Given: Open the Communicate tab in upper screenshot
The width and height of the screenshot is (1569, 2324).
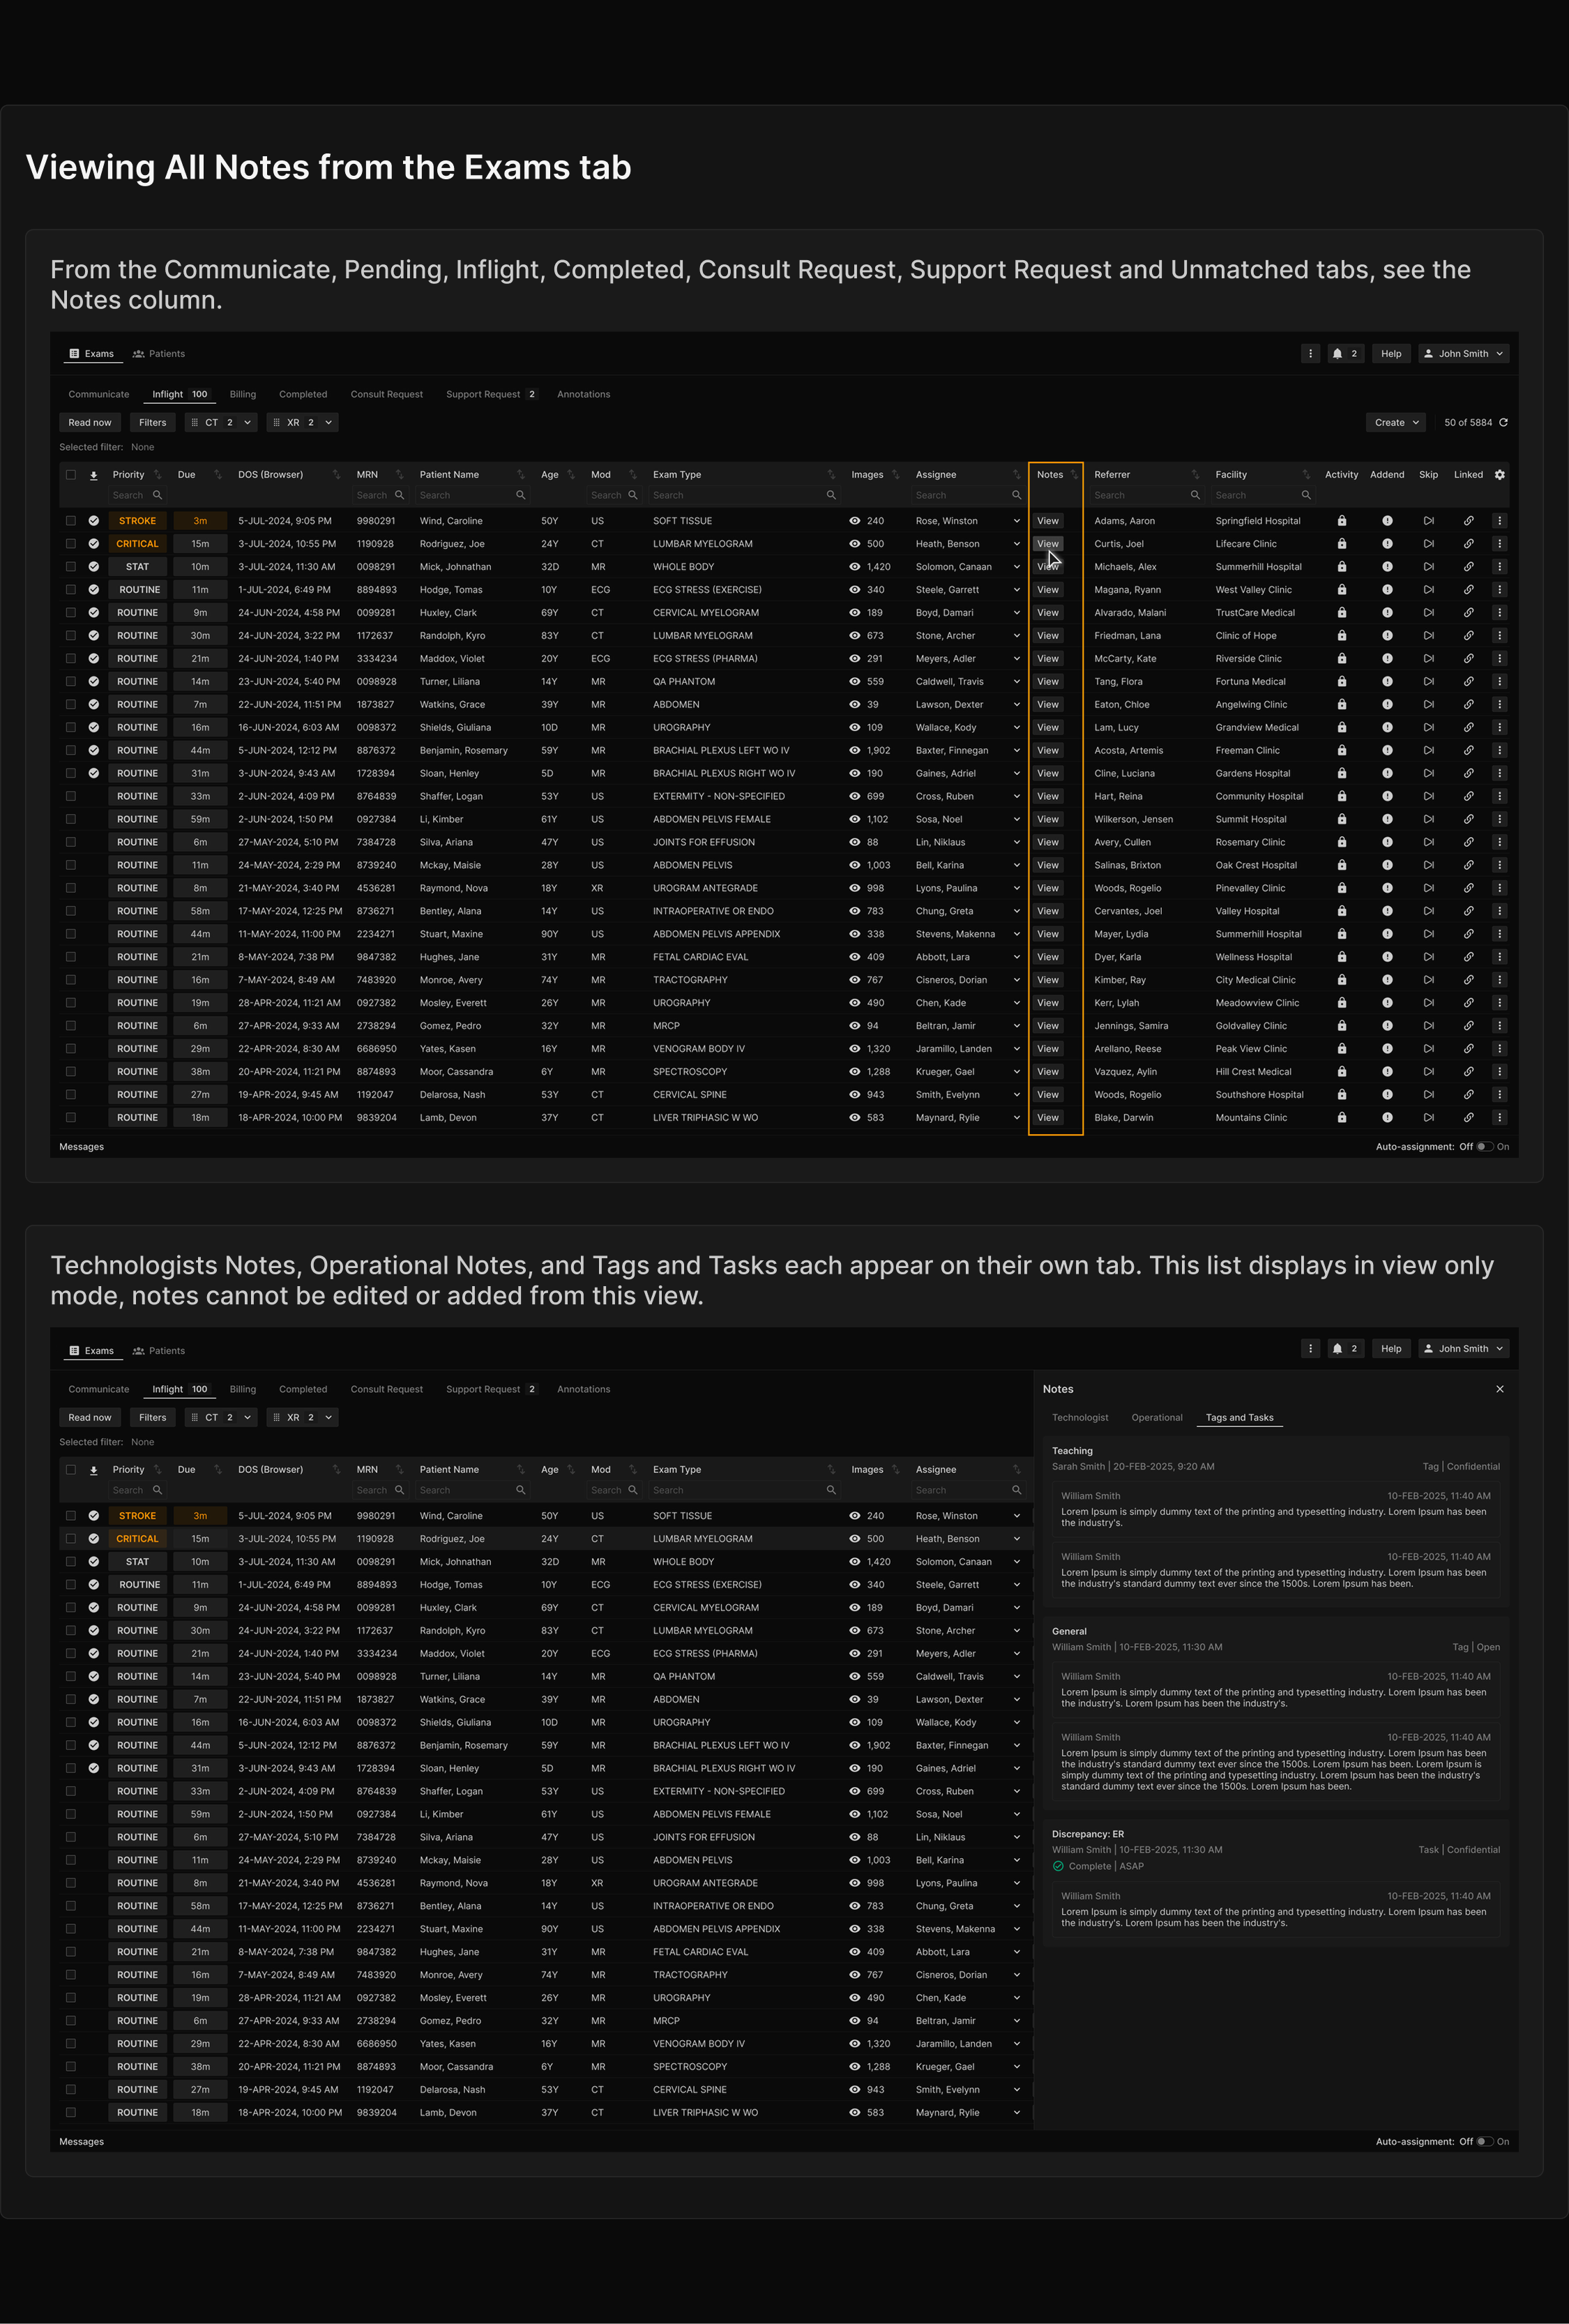Looking at the screenshot, I should point(99,395).
